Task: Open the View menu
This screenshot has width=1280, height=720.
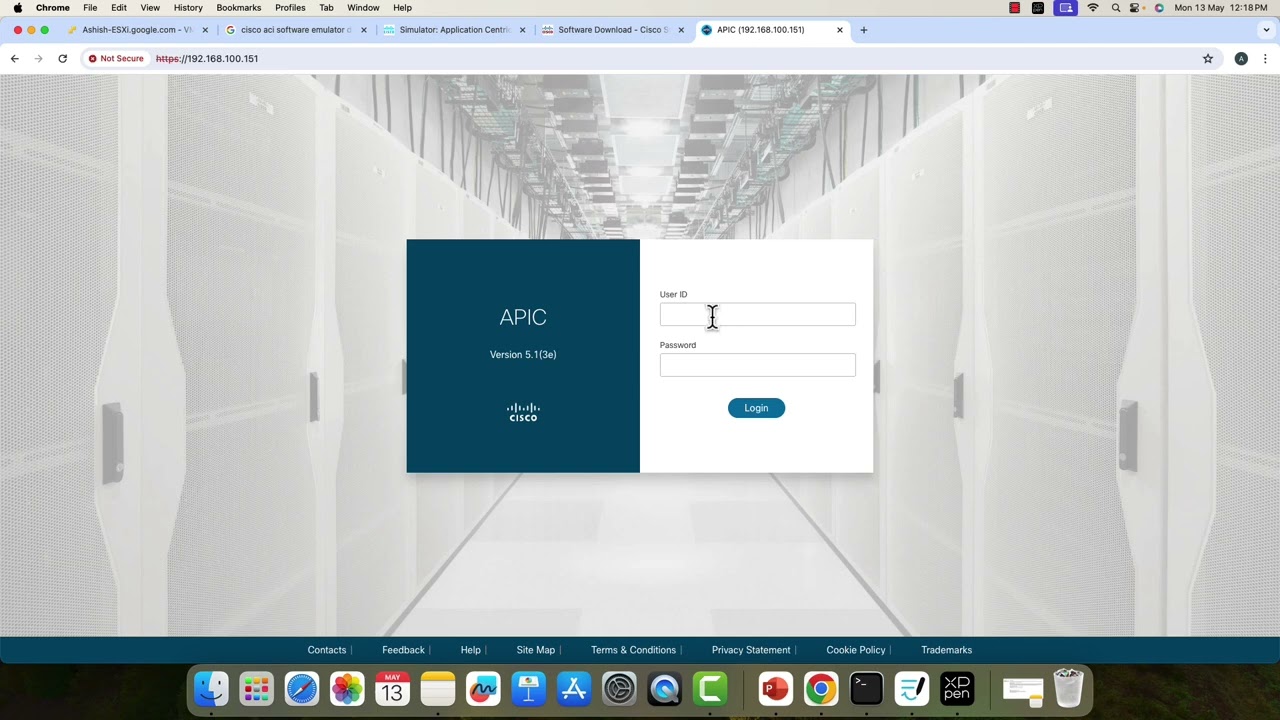Action: 150,8
